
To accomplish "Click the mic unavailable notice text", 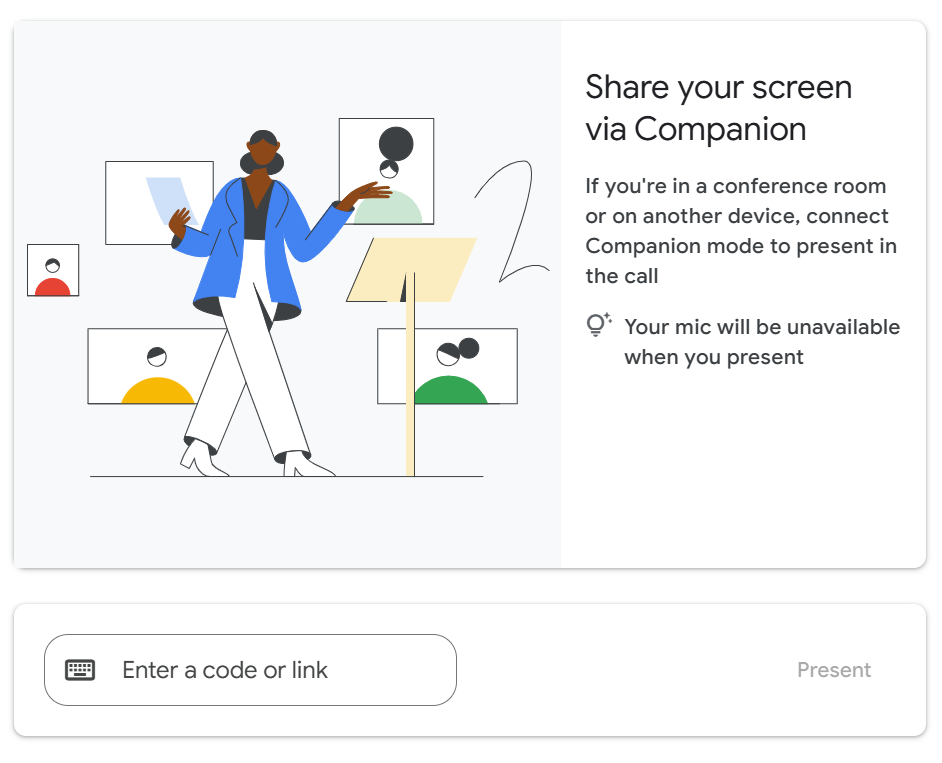I will 762,341.
